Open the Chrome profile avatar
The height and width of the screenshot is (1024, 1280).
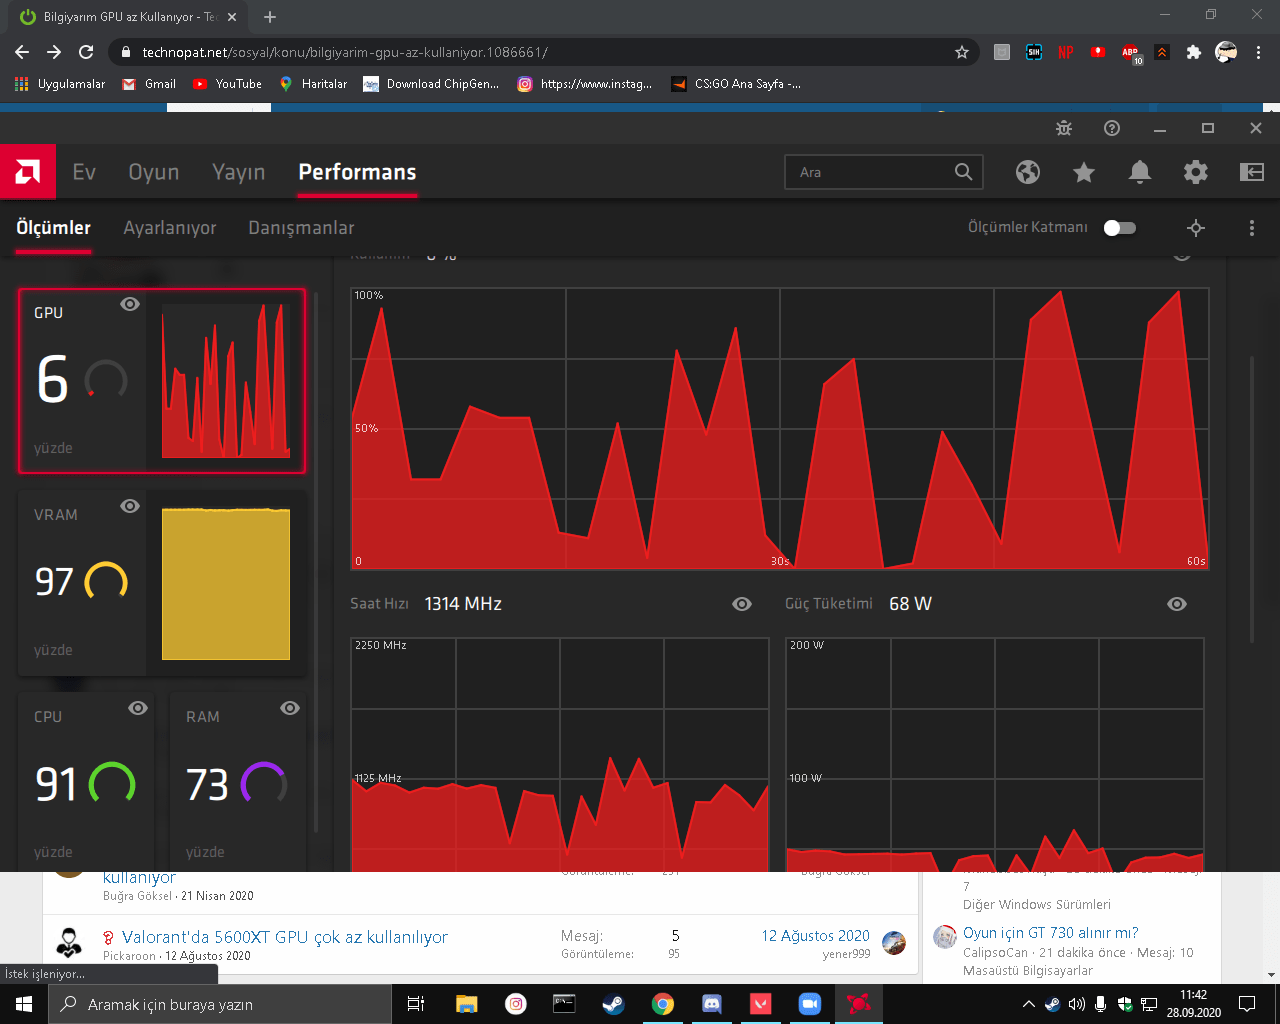click(1226, 52)
